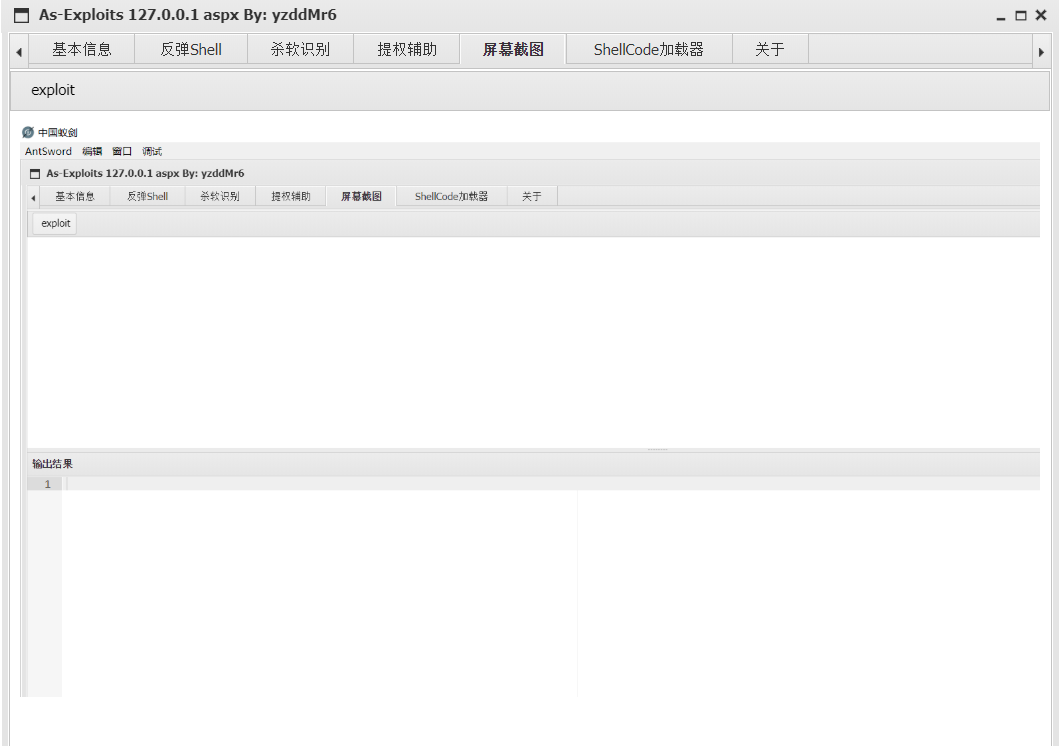Open the 窗口 menu
1059x746 pixels.
click(x=122, y=151)
